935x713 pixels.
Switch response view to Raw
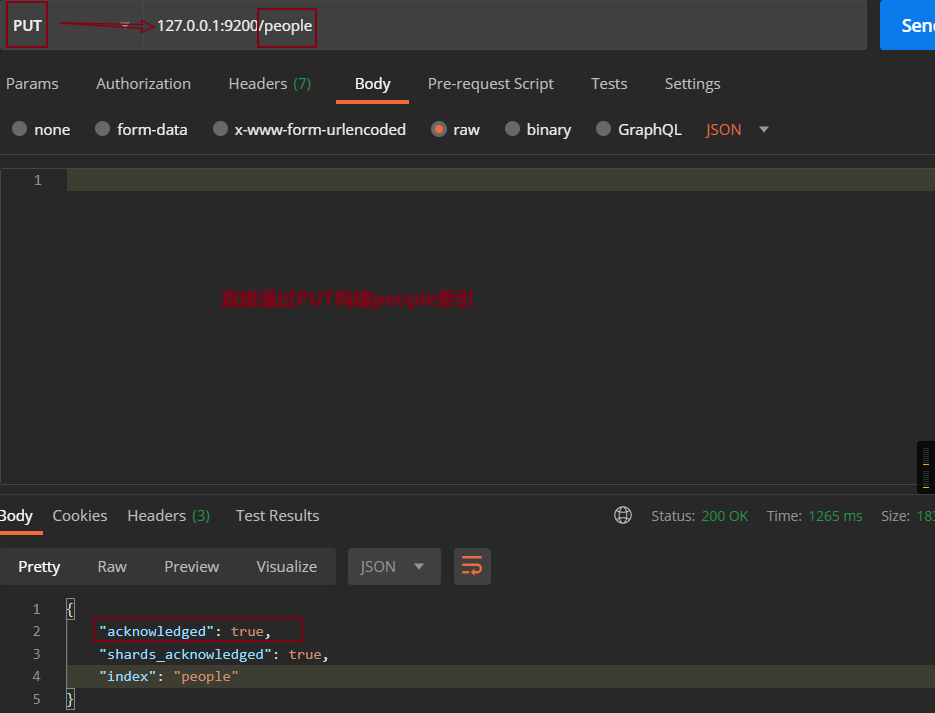click(x=112, y=566)
